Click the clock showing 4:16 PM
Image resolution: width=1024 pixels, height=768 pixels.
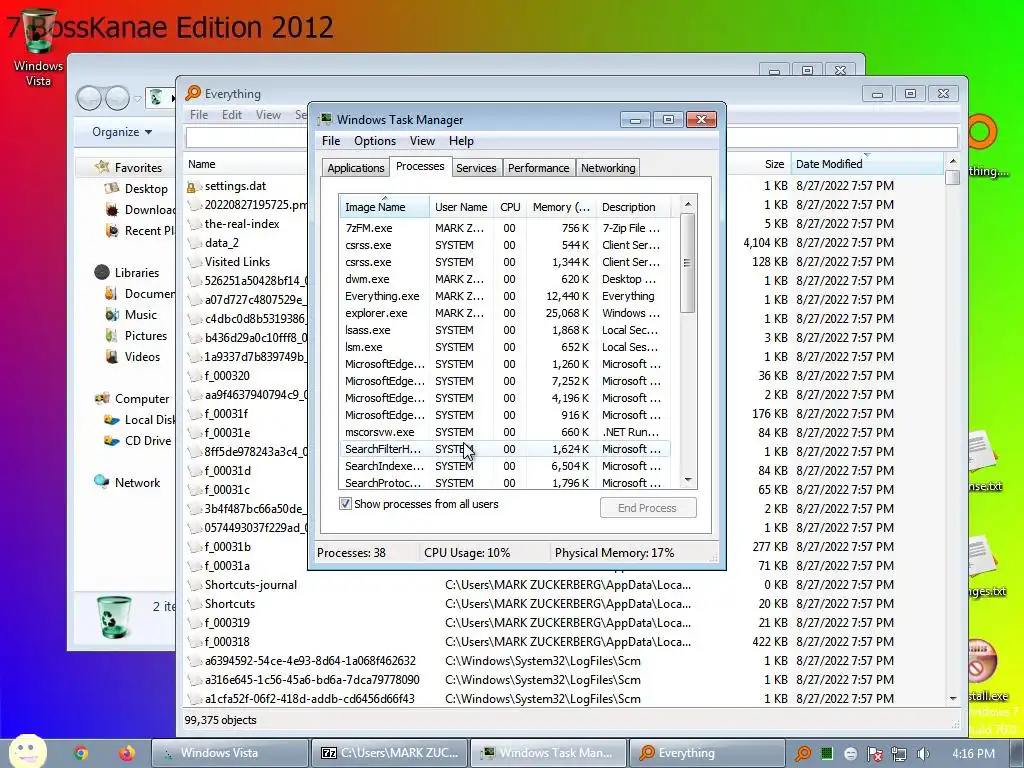[x=973, y=754]
